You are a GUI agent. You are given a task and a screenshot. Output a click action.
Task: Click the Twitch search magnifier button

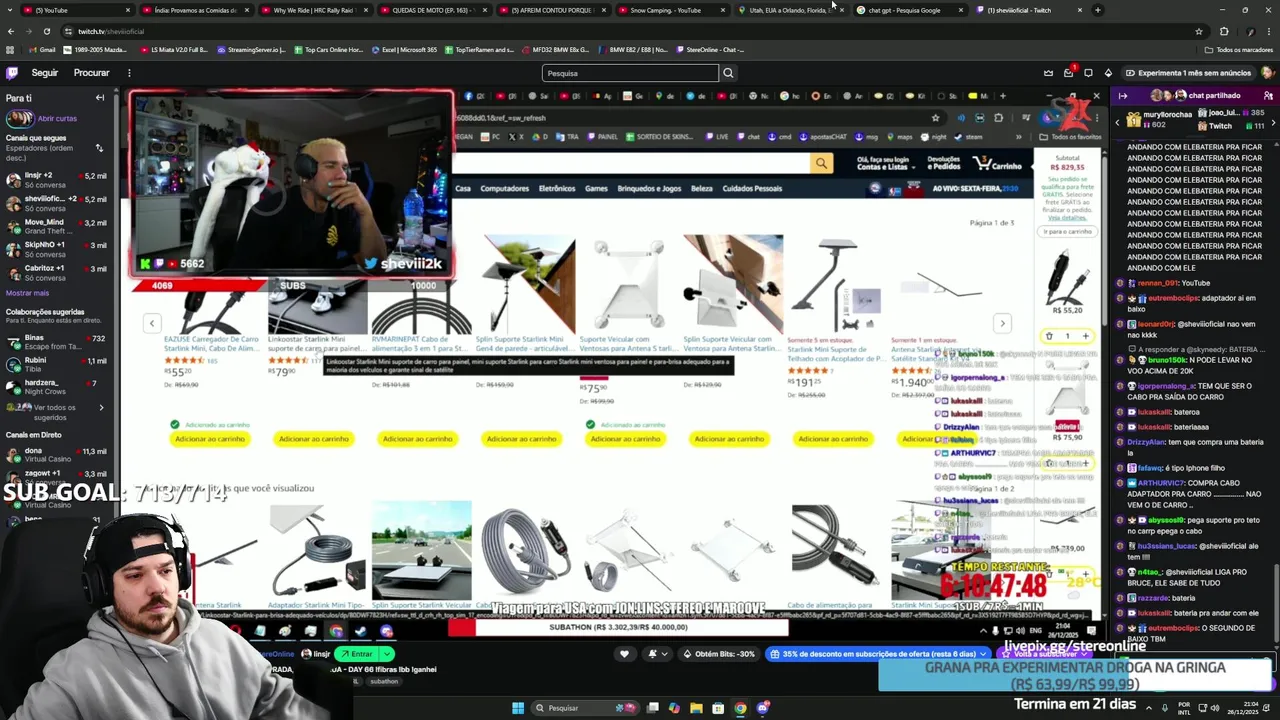click(728, 73)
